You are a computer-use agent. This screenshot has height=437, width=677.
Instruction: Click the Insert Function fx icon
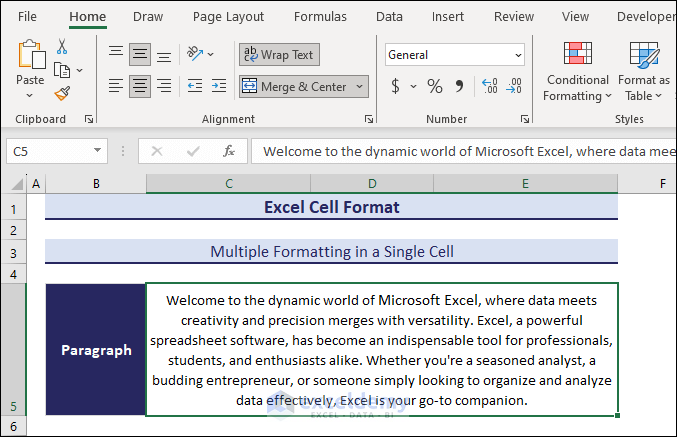pos(229,151)
